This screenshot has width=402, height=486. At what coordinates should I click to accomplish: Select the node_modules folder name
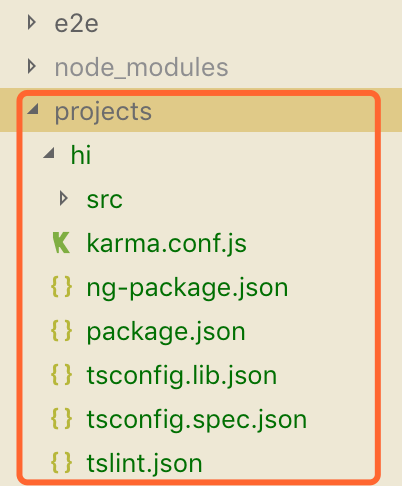point(141,68)
